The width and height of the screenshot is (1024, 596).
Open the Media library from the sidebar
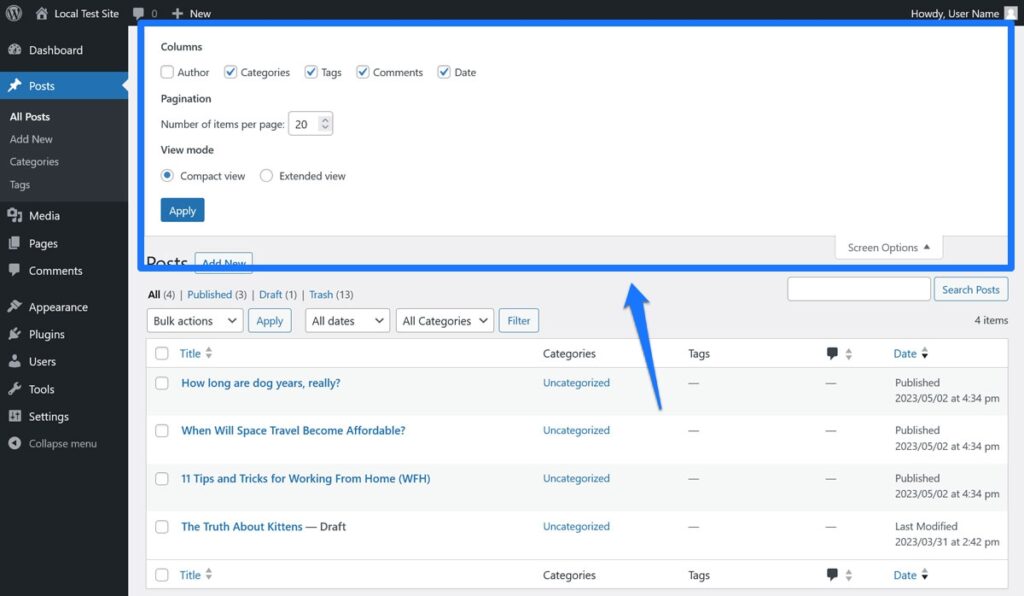(x=44, y=215)
